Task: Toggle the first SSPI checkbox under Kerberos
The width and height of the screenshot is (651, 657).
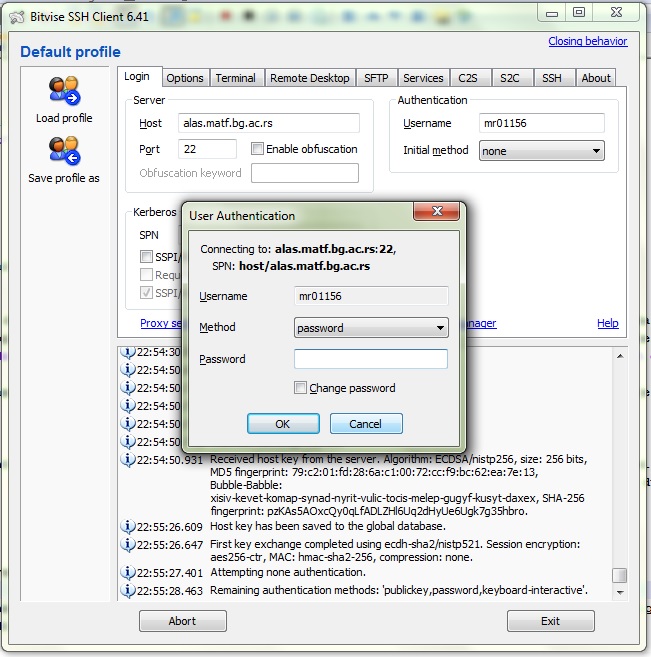Action: coord(146,256)
